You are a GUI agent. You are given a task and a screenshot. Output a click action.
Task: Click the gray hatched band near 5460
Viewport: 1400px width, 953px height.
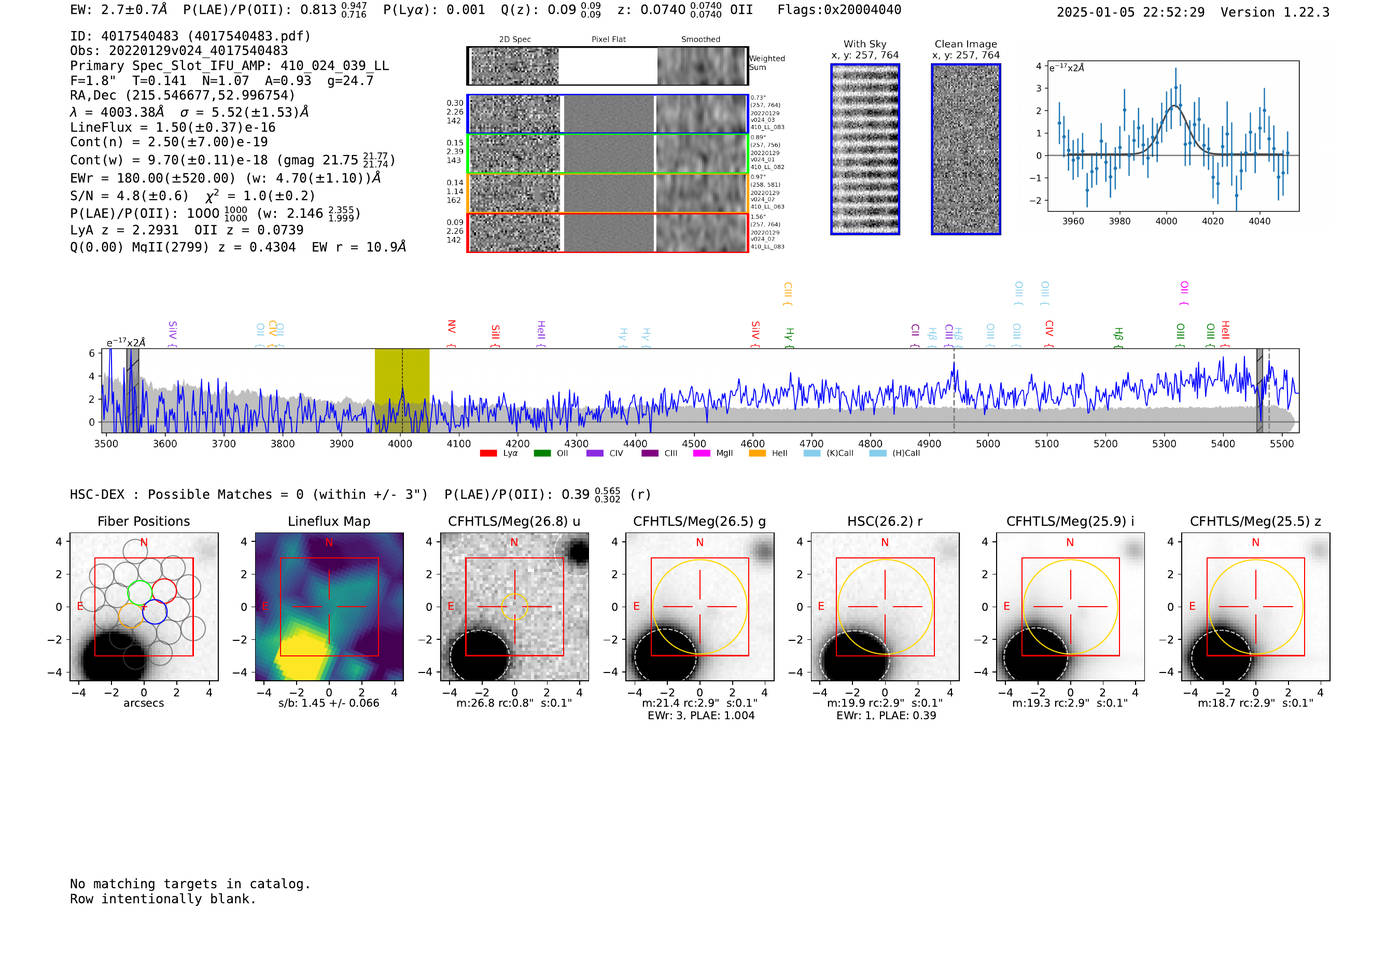tap(1260, 390)
